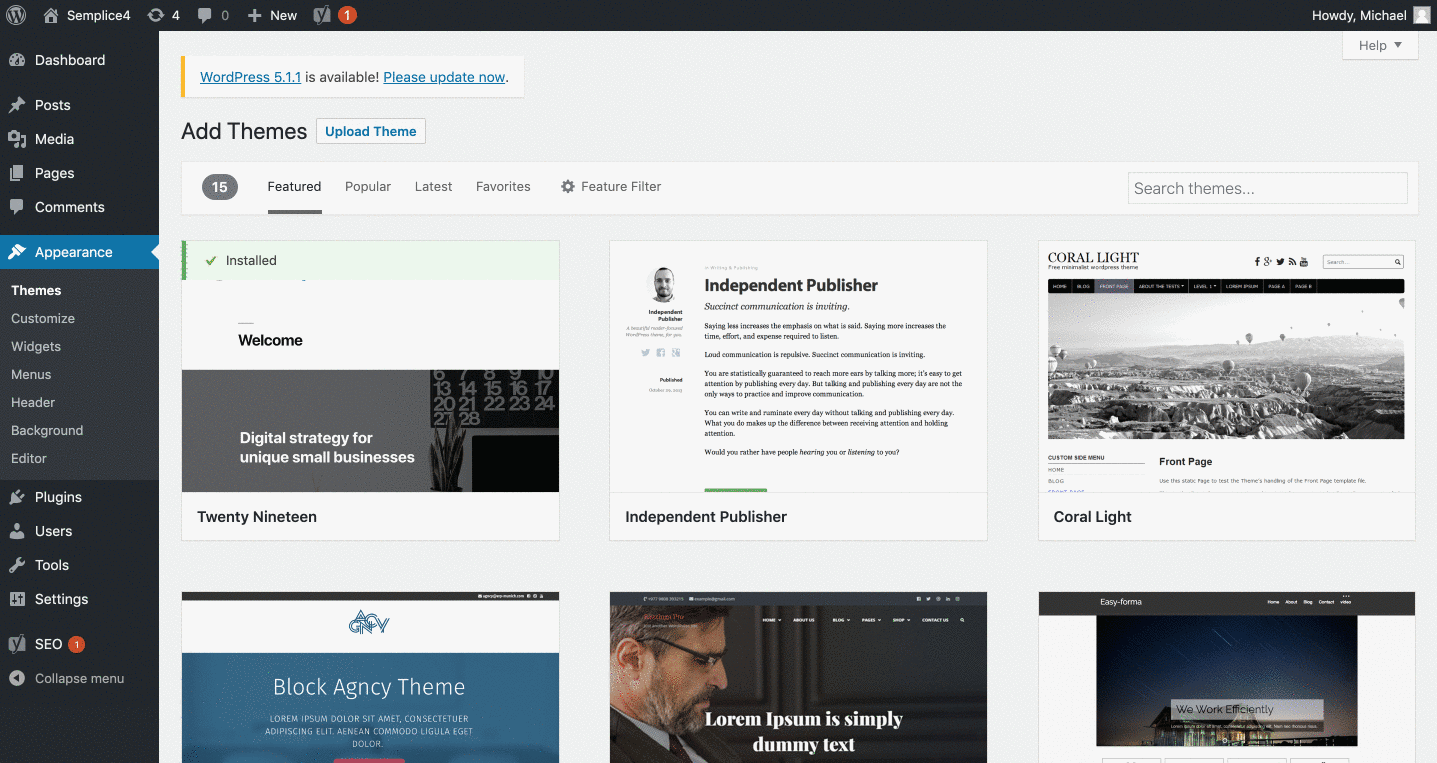Switch to the Latest themes tab
This screenshot has width=1437, height=763.
[433, 186]
